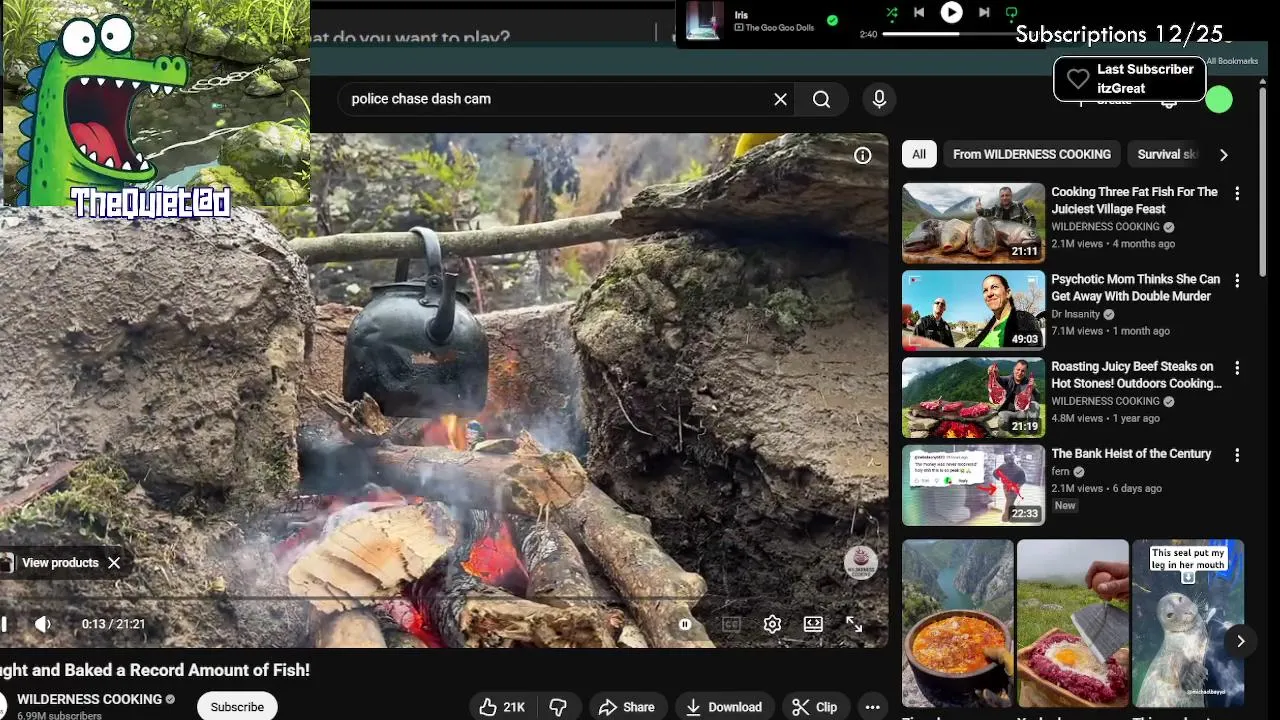Dislike the video
This screenshot has width=1280, height=720.
pyautogui.click(x=559, y=707)
